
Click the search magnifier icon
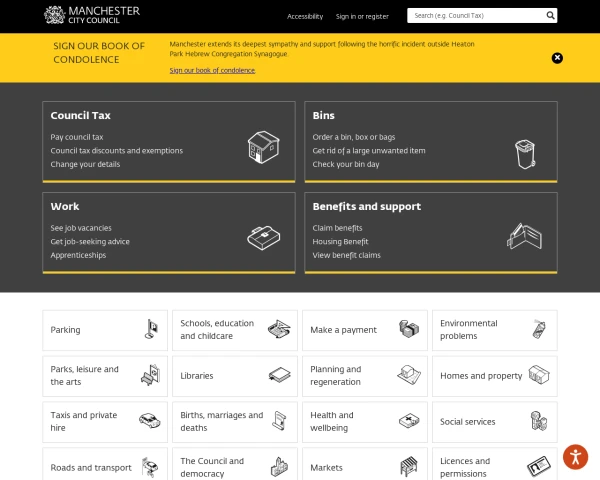pyautogui.click(x=550, y=16)
